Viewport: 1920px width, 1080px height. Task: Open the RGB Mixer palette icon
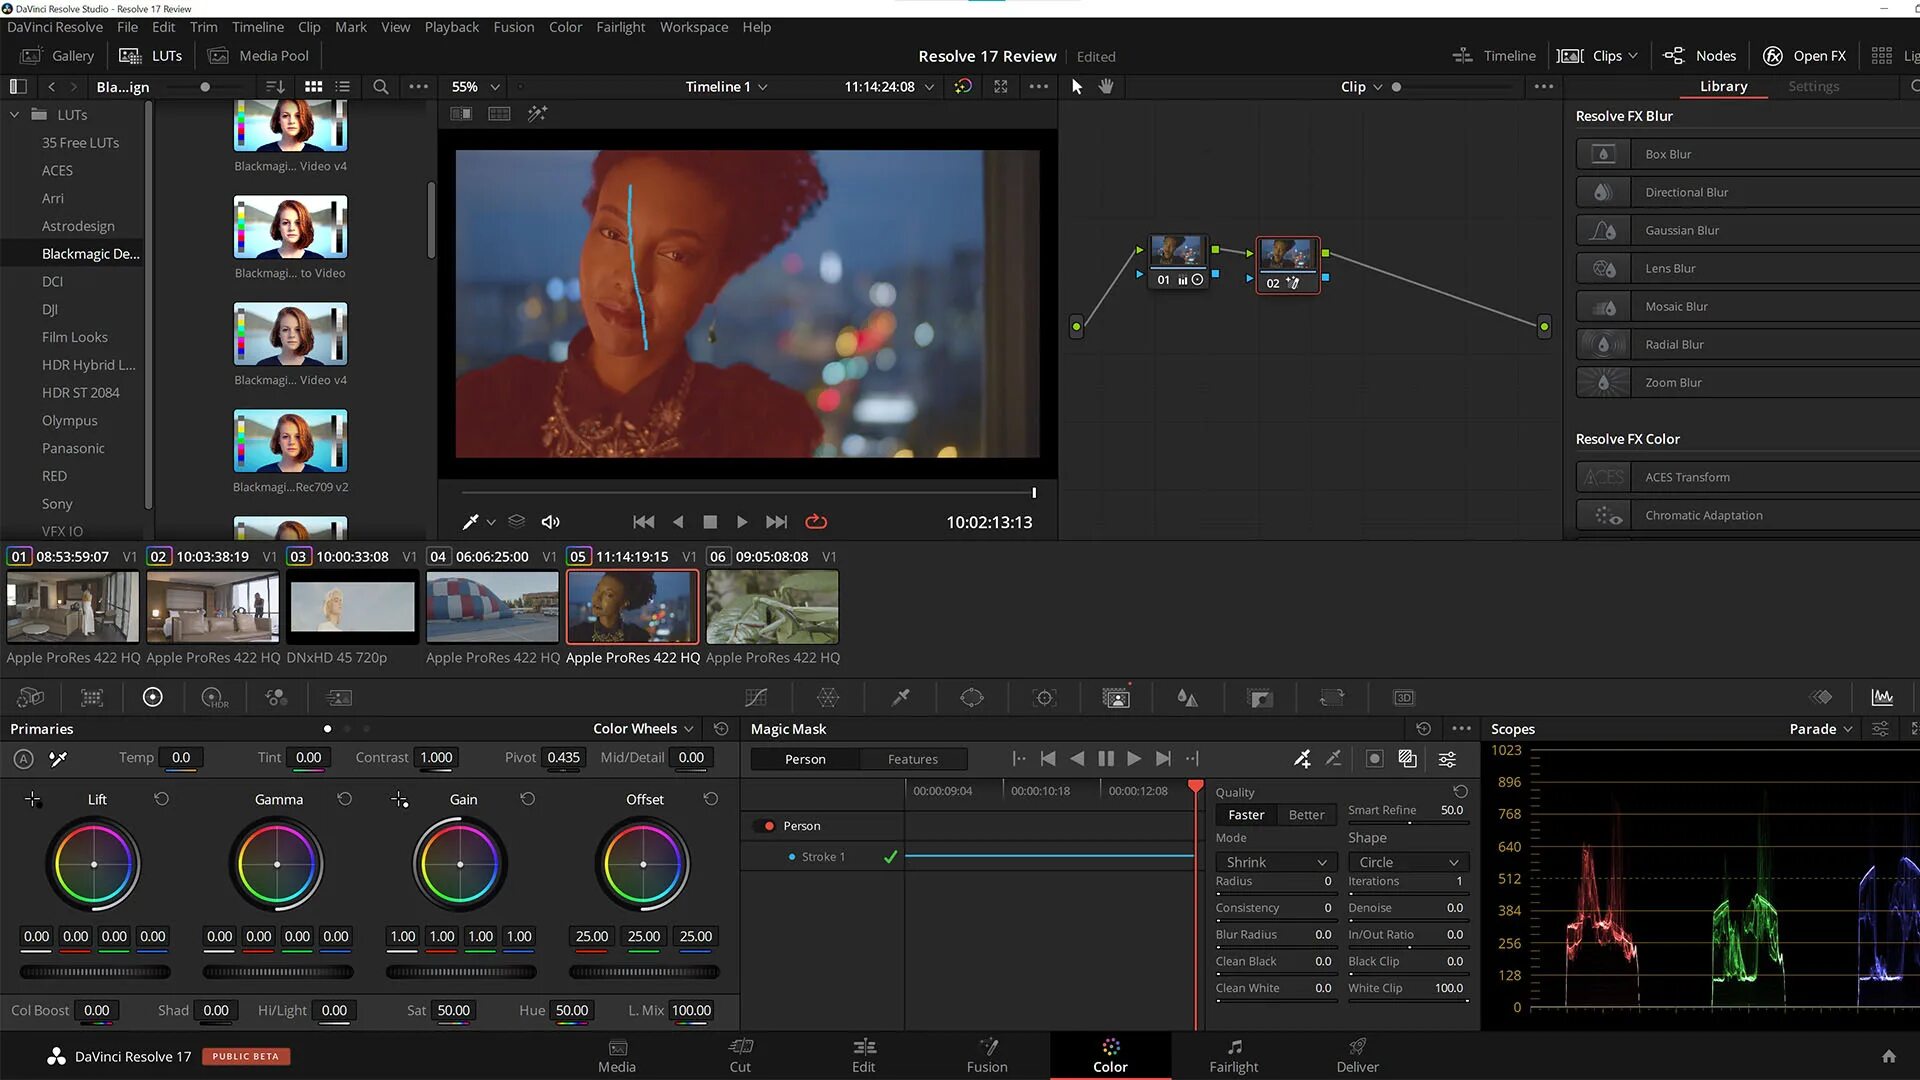coord(276,697)
